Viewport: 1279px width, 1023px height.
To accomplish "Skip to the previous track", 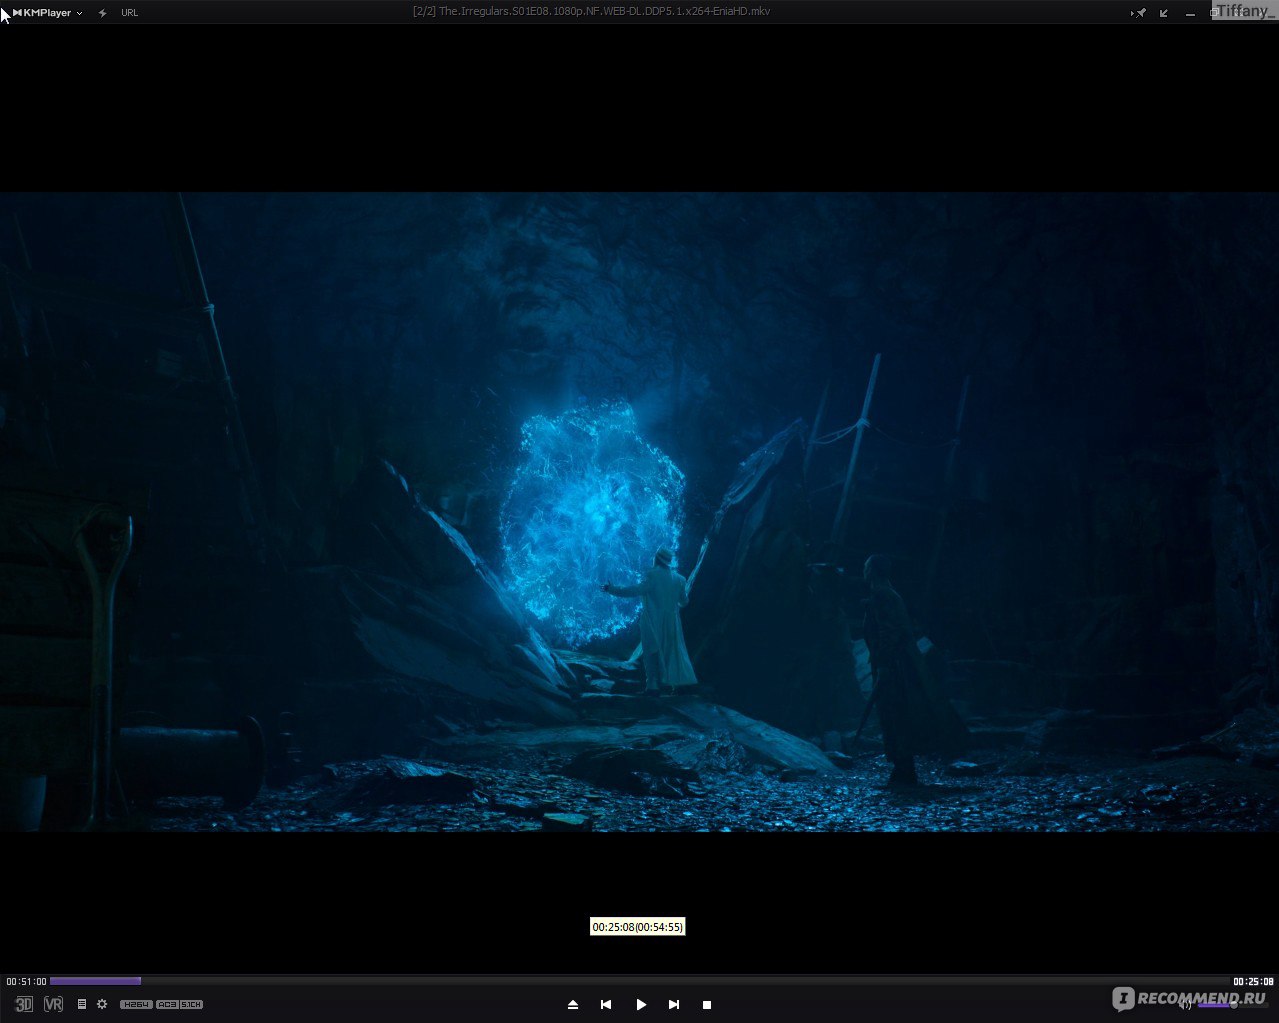I will (606, 1004).
